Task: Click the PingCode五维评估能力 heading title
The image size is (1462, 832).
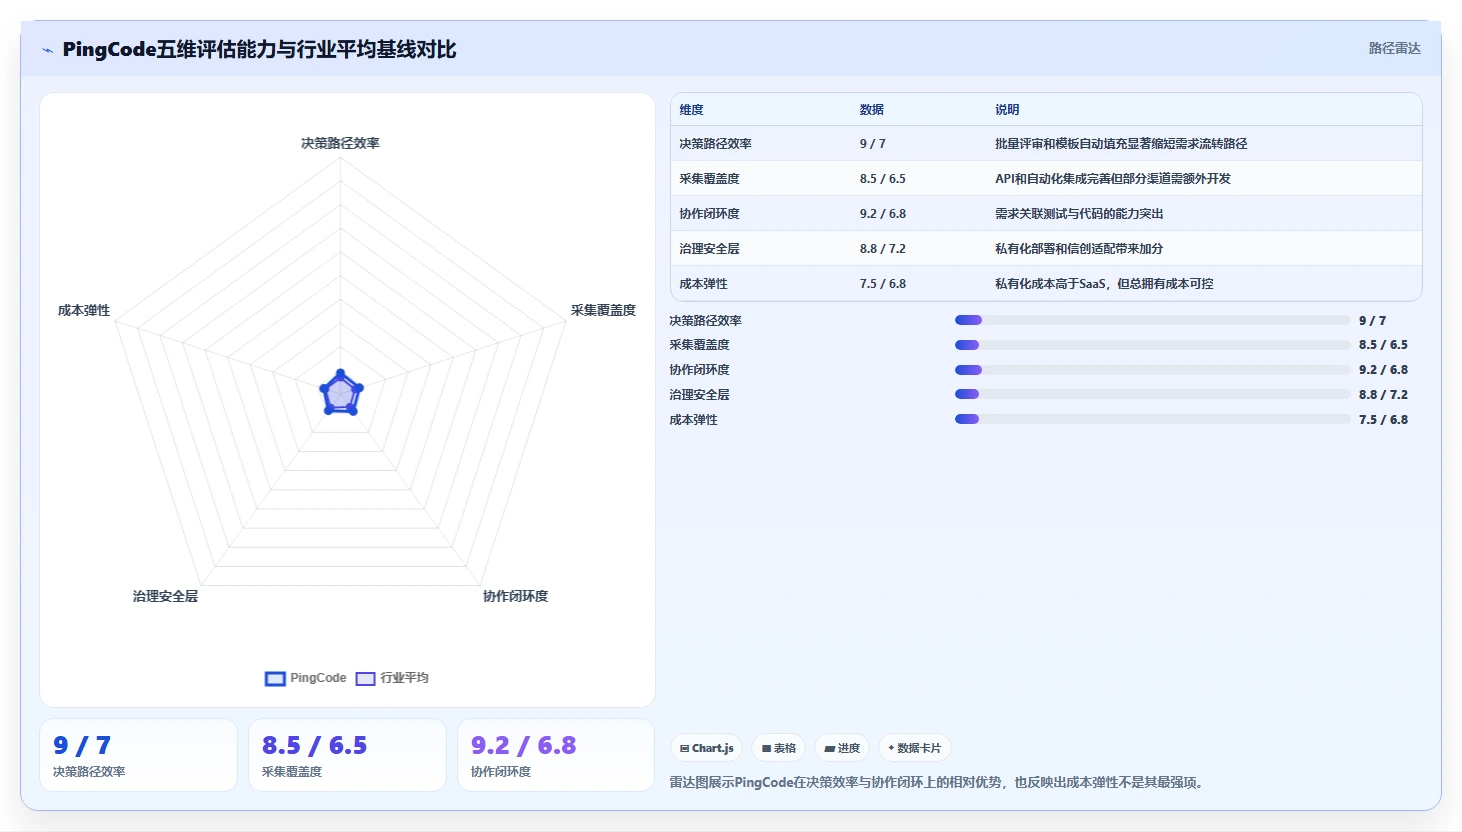Action: tap(259, 49)
